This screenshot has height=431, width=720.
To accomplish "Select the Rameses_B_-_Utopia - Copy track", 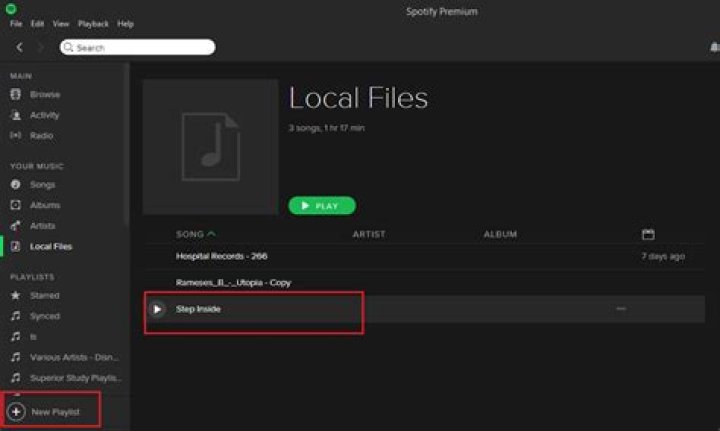I will tap(234, 283).
